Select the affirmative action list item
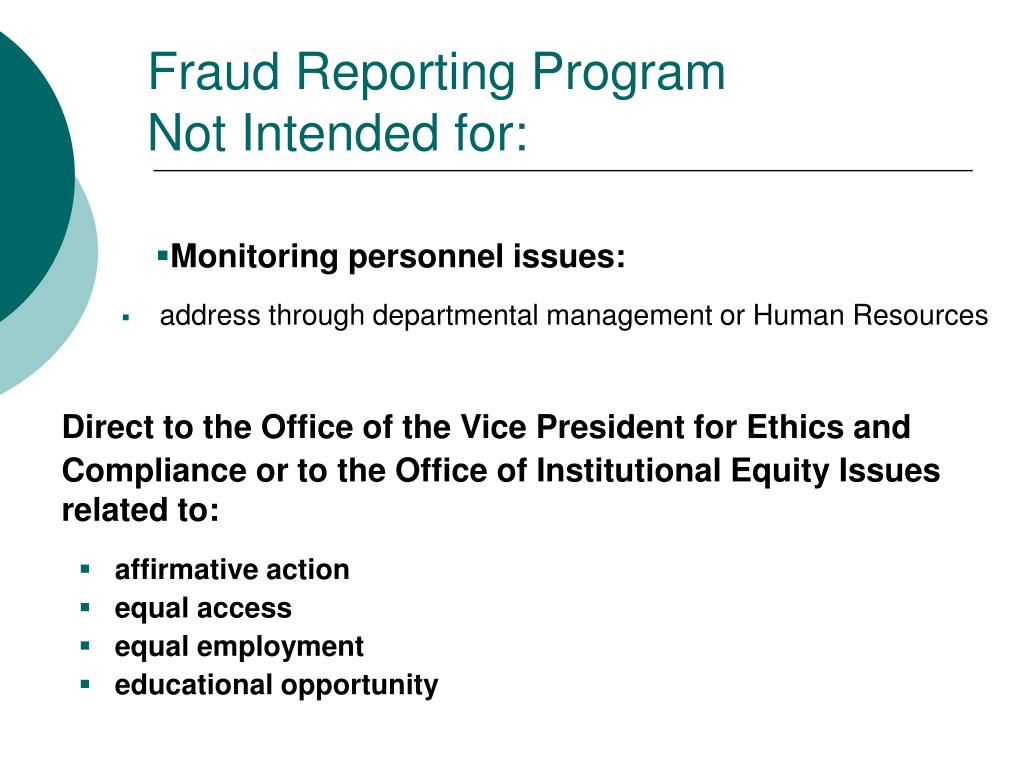 pos(232,569)
